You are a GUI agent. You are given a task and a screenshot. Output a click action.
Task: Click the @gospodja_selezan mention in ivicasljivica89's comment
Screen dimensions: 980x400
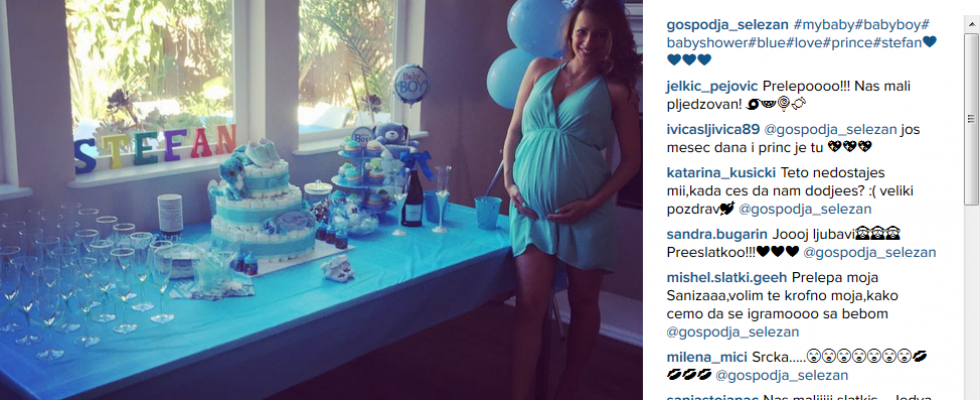[x=829, y=130]
